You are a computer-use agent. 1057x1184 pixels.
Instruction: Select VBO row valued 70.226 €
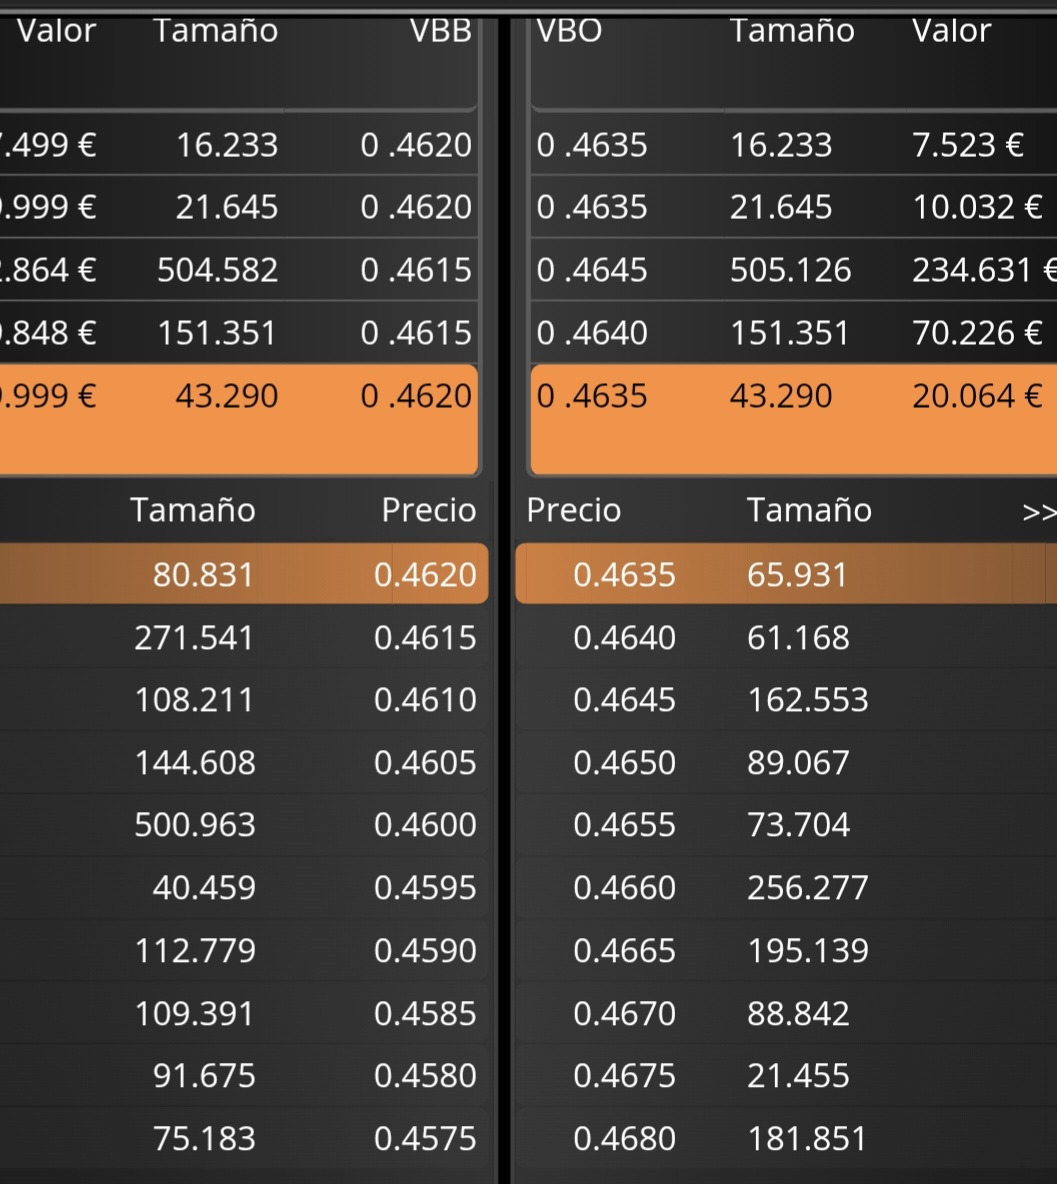794,332
